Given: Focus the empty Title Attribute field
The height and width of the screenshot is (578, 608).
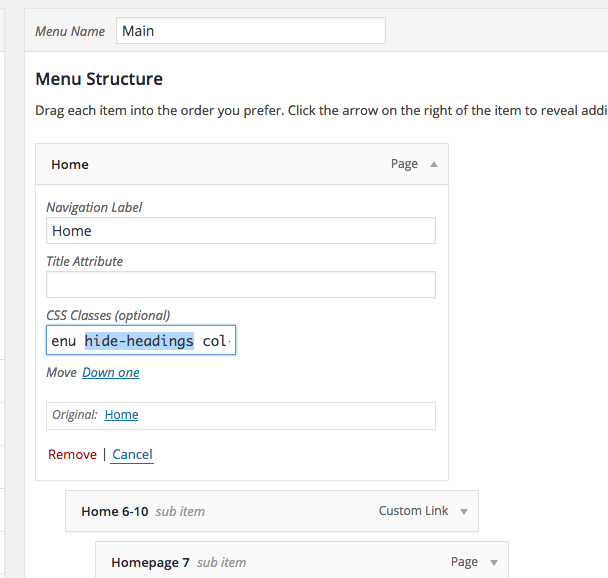Looking at the screenshot, I should click(x=241, y=285).
